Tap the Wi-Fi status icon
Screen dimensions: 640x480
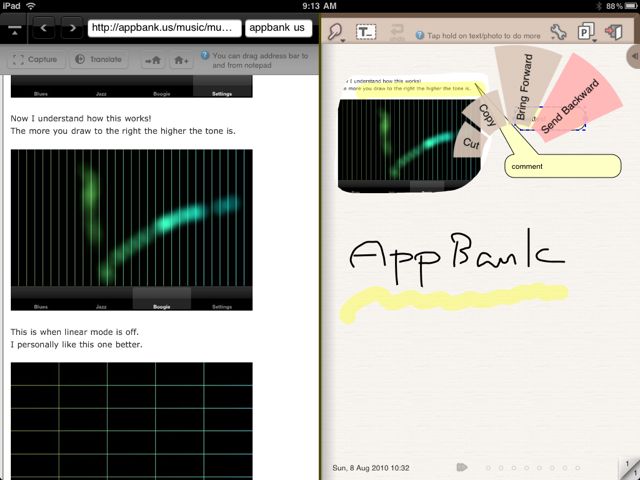click(31, 6)
